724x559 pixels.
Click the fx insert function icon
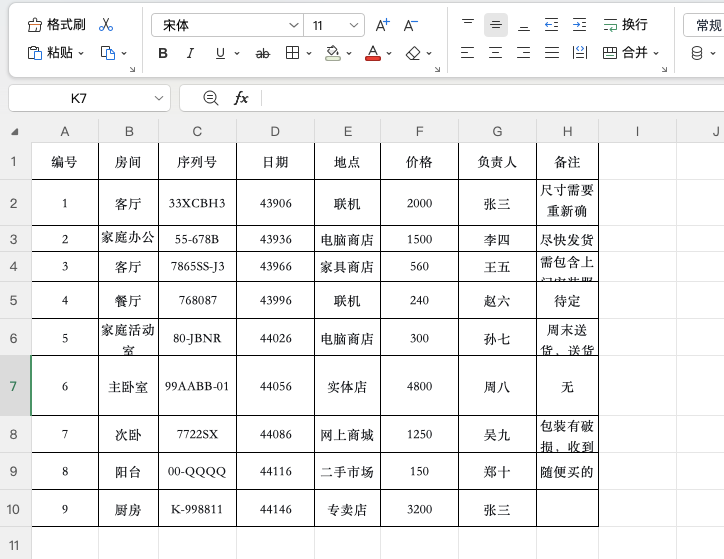pos(241,98)
